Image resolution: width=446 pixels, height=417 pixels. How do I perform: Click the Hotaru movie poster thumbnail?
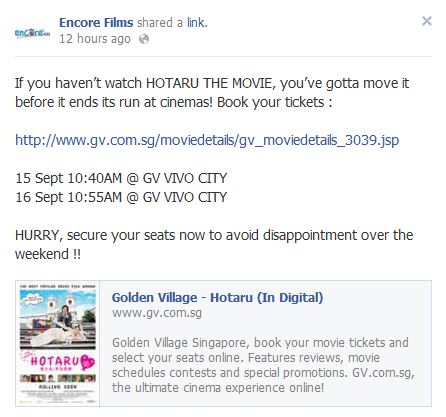click(x=58, y=343)
